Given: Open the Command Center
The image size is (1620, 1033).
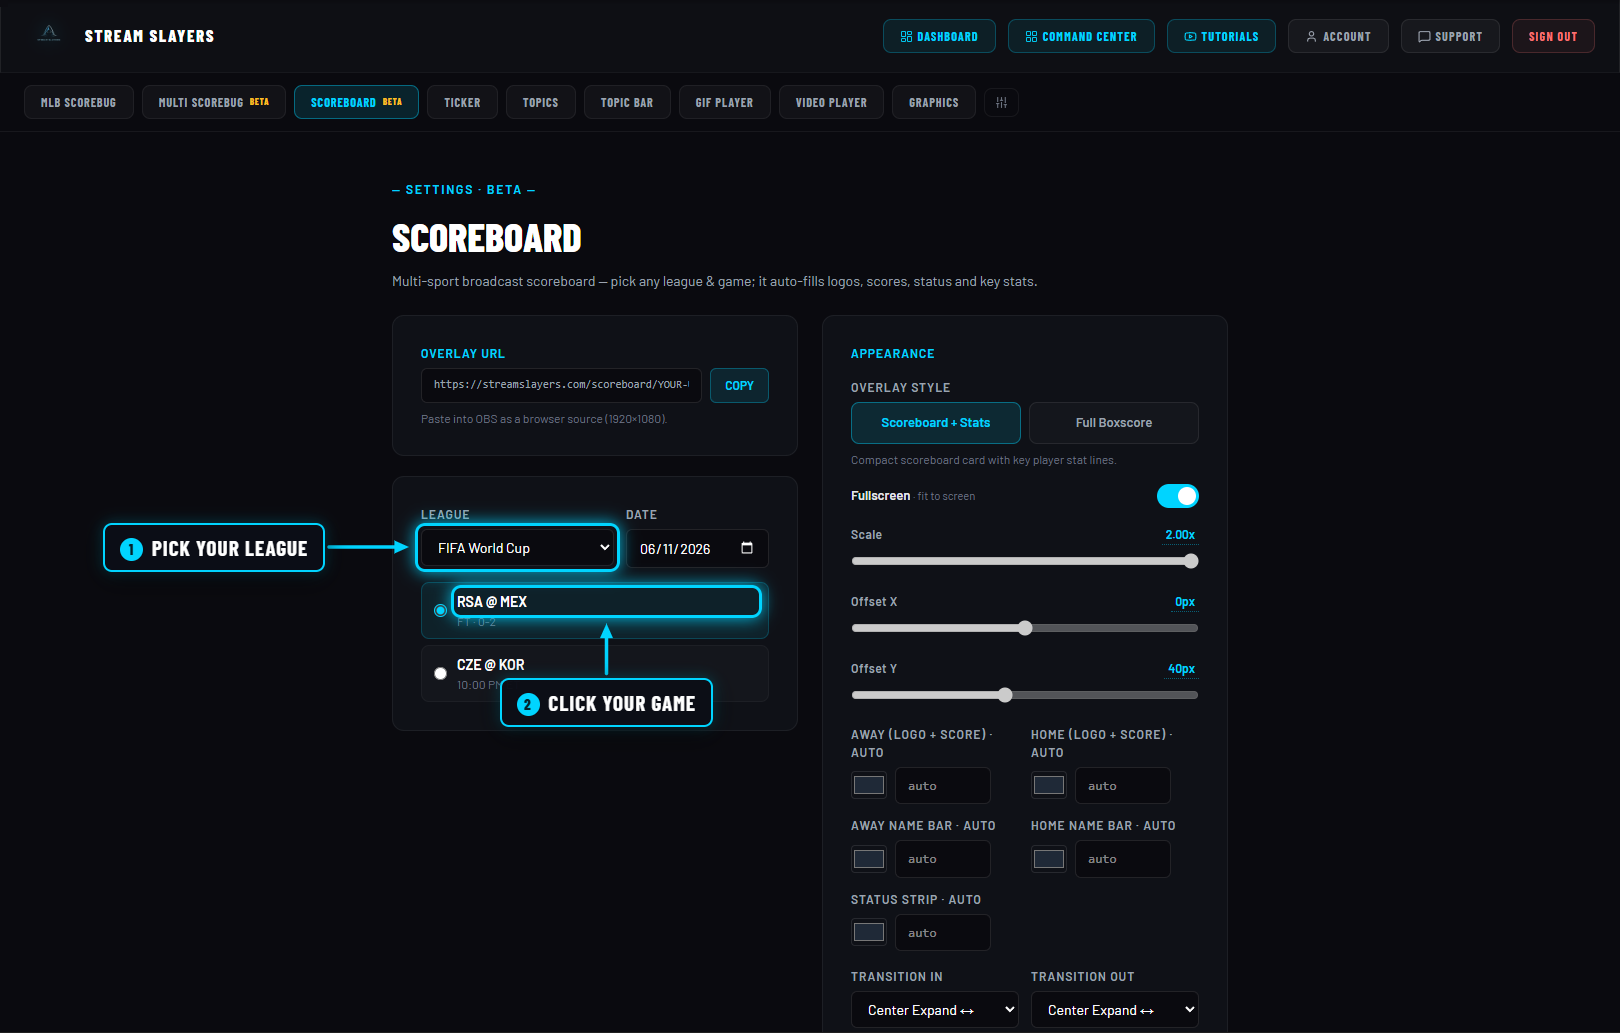Looking at the screenshot, I should pos(1081,36).
